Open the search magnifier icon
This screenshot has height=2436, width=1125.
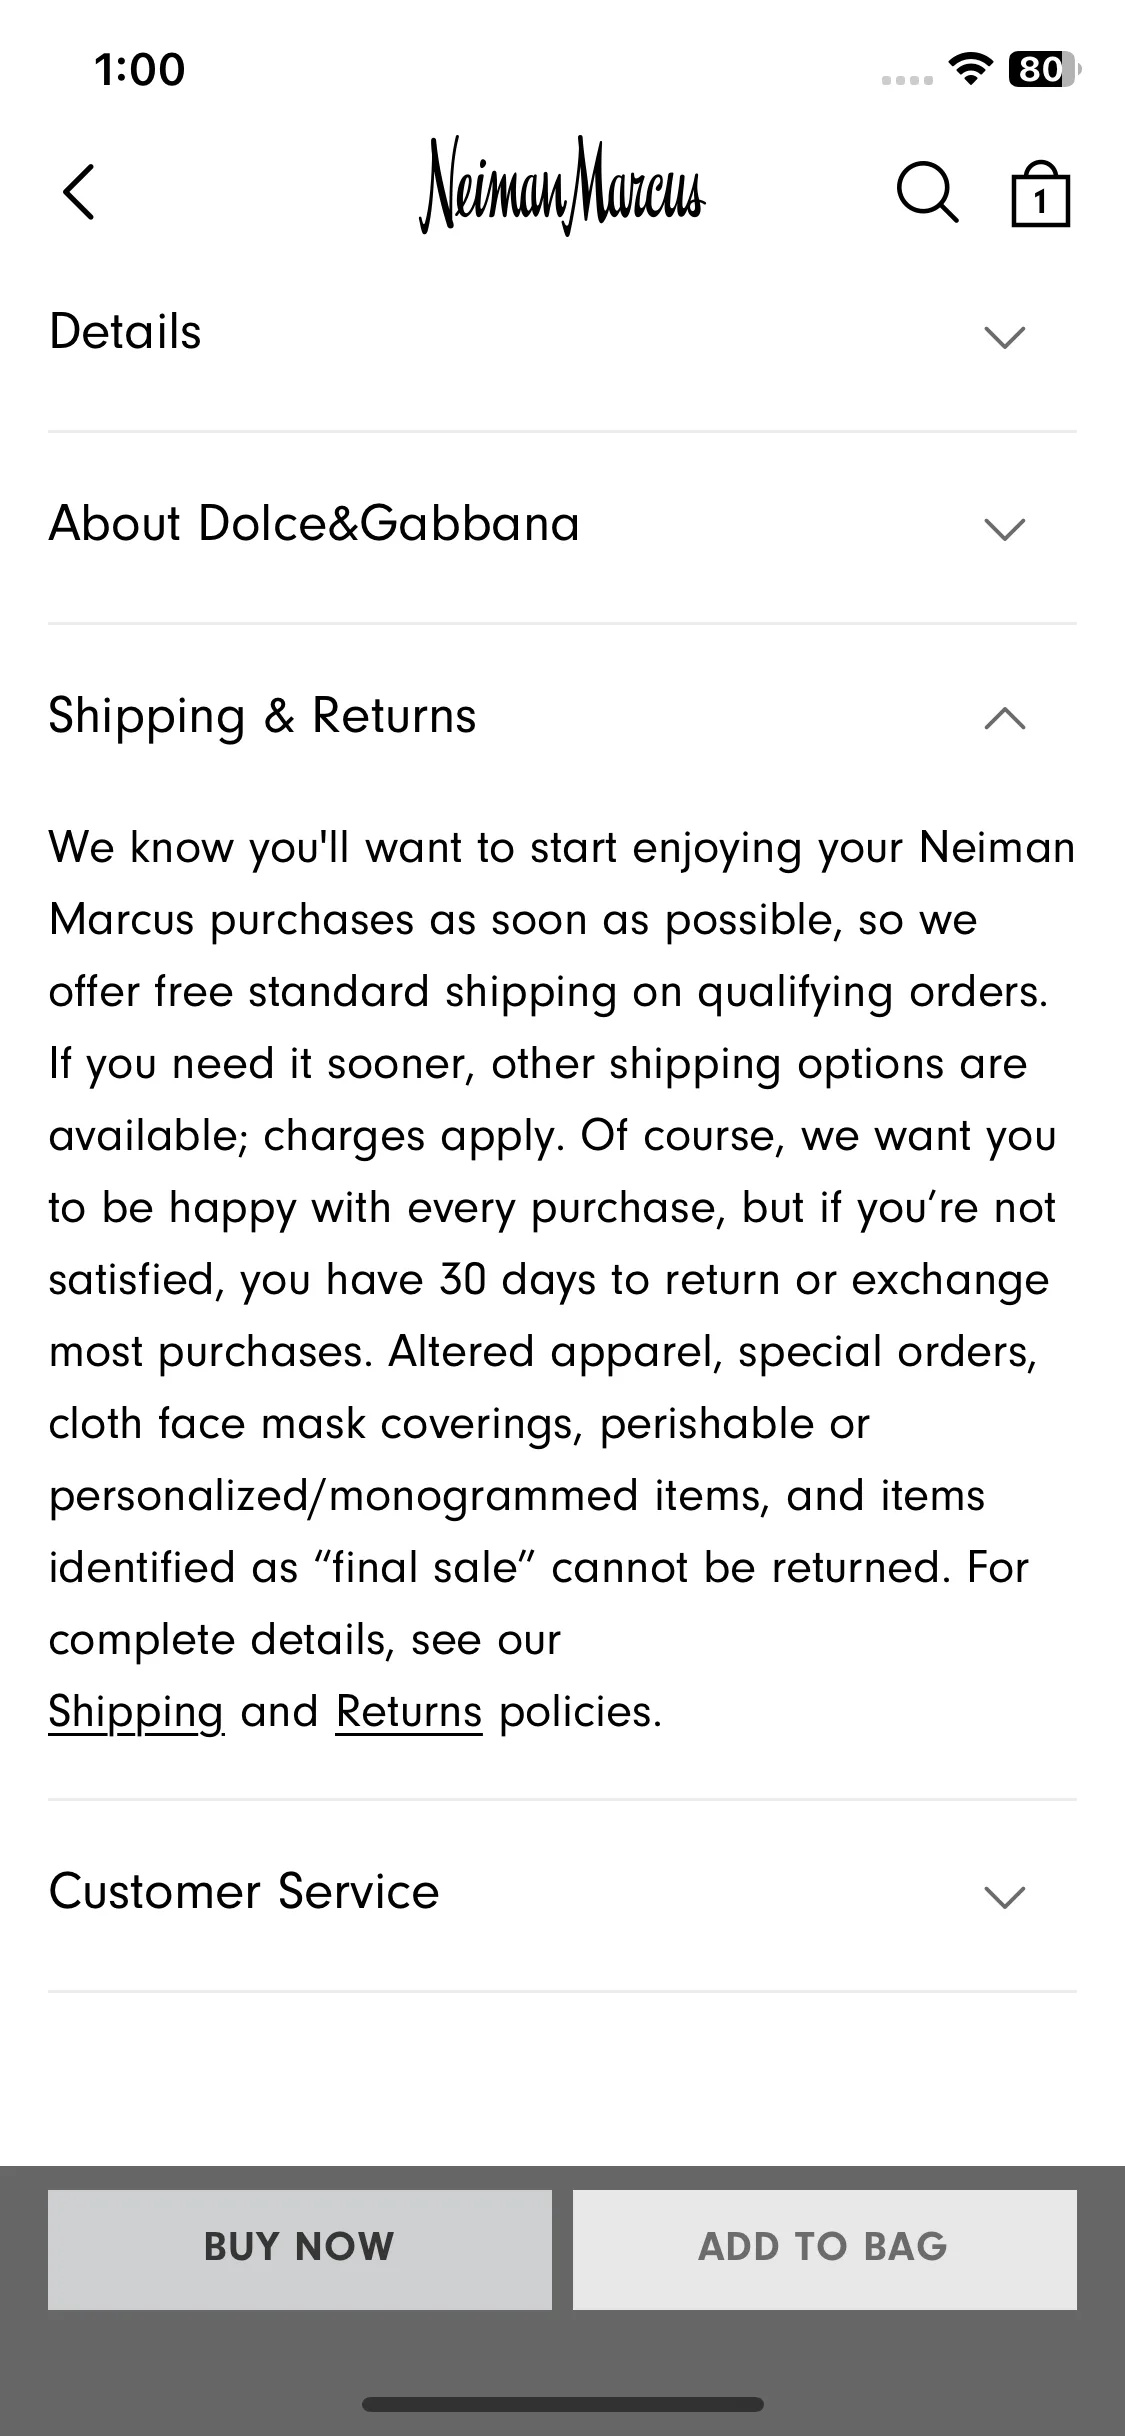coord(927,191)
